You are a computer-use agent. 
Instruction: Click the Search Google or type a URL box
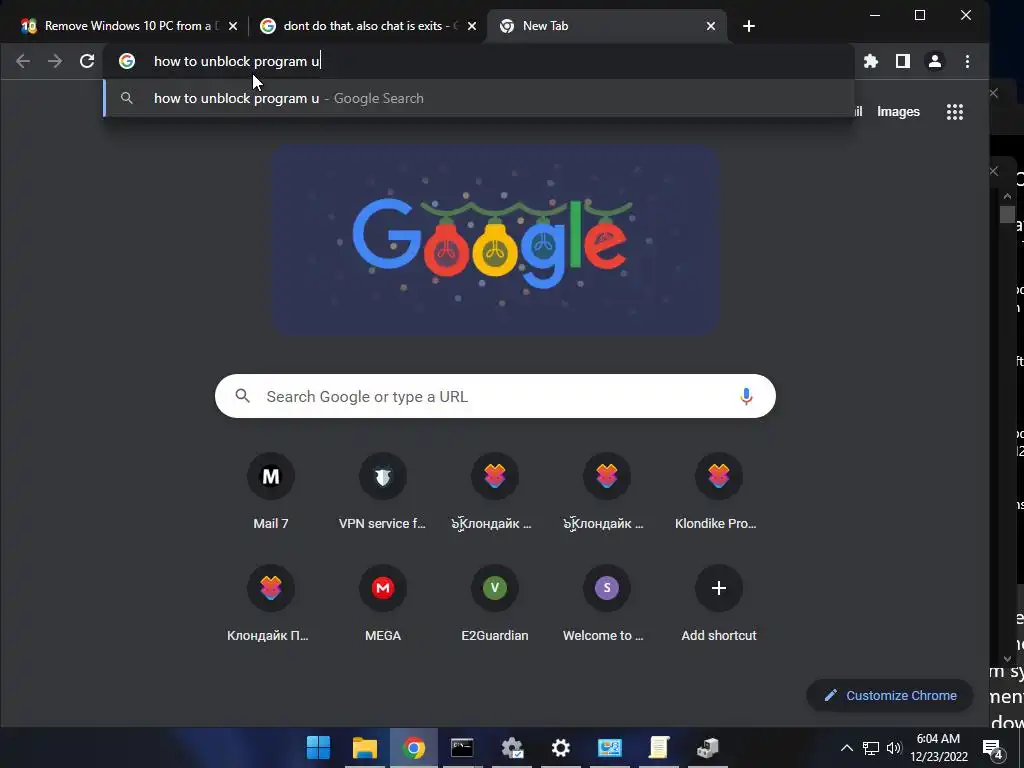pos(495,396)
